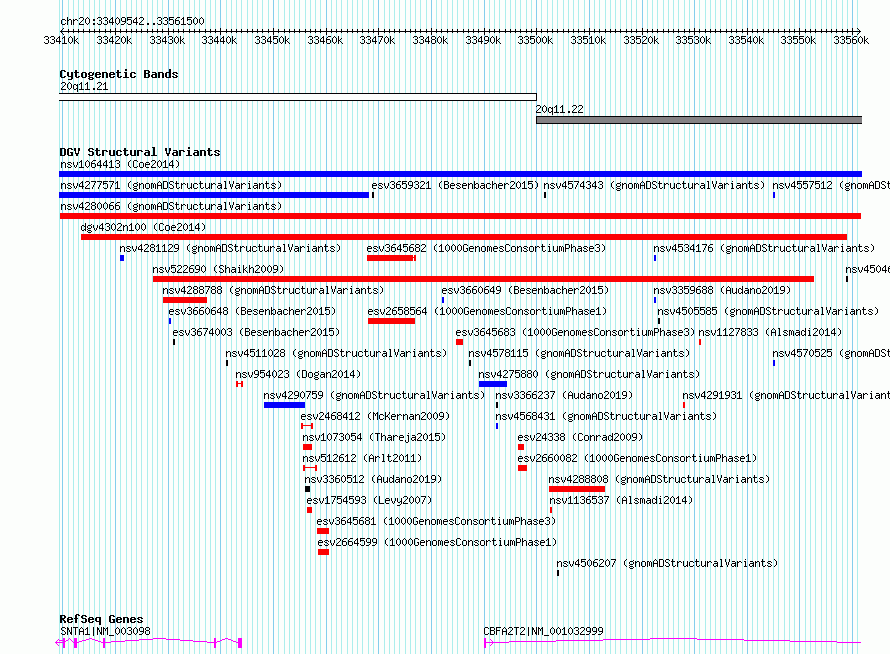Select esv3645683 1000Genomes Phase3 label

[575, 333]
